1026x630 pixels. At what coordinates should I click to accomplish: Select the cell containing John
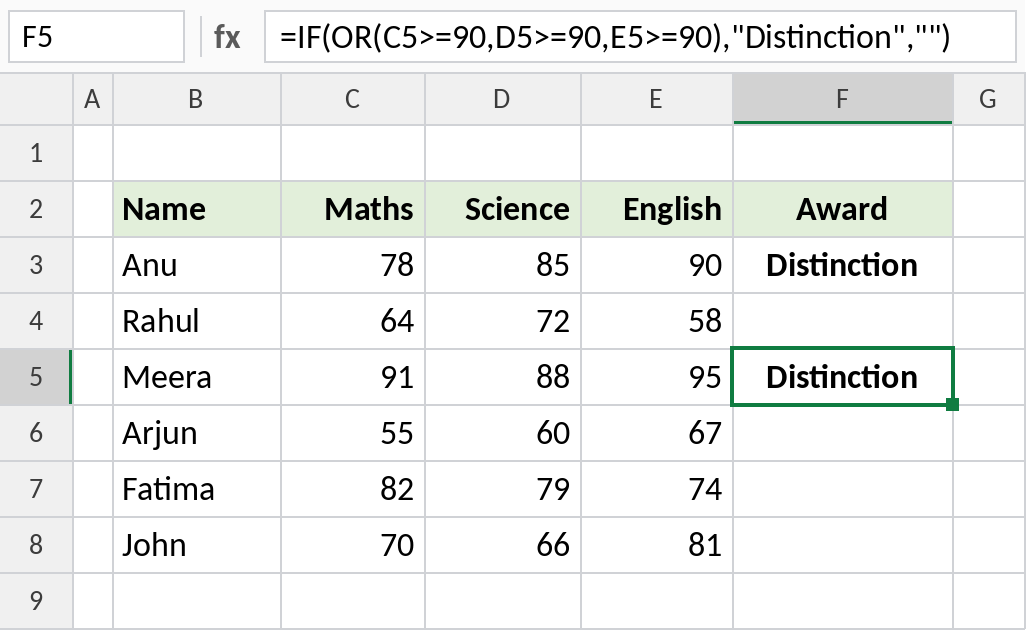[197, 545]
